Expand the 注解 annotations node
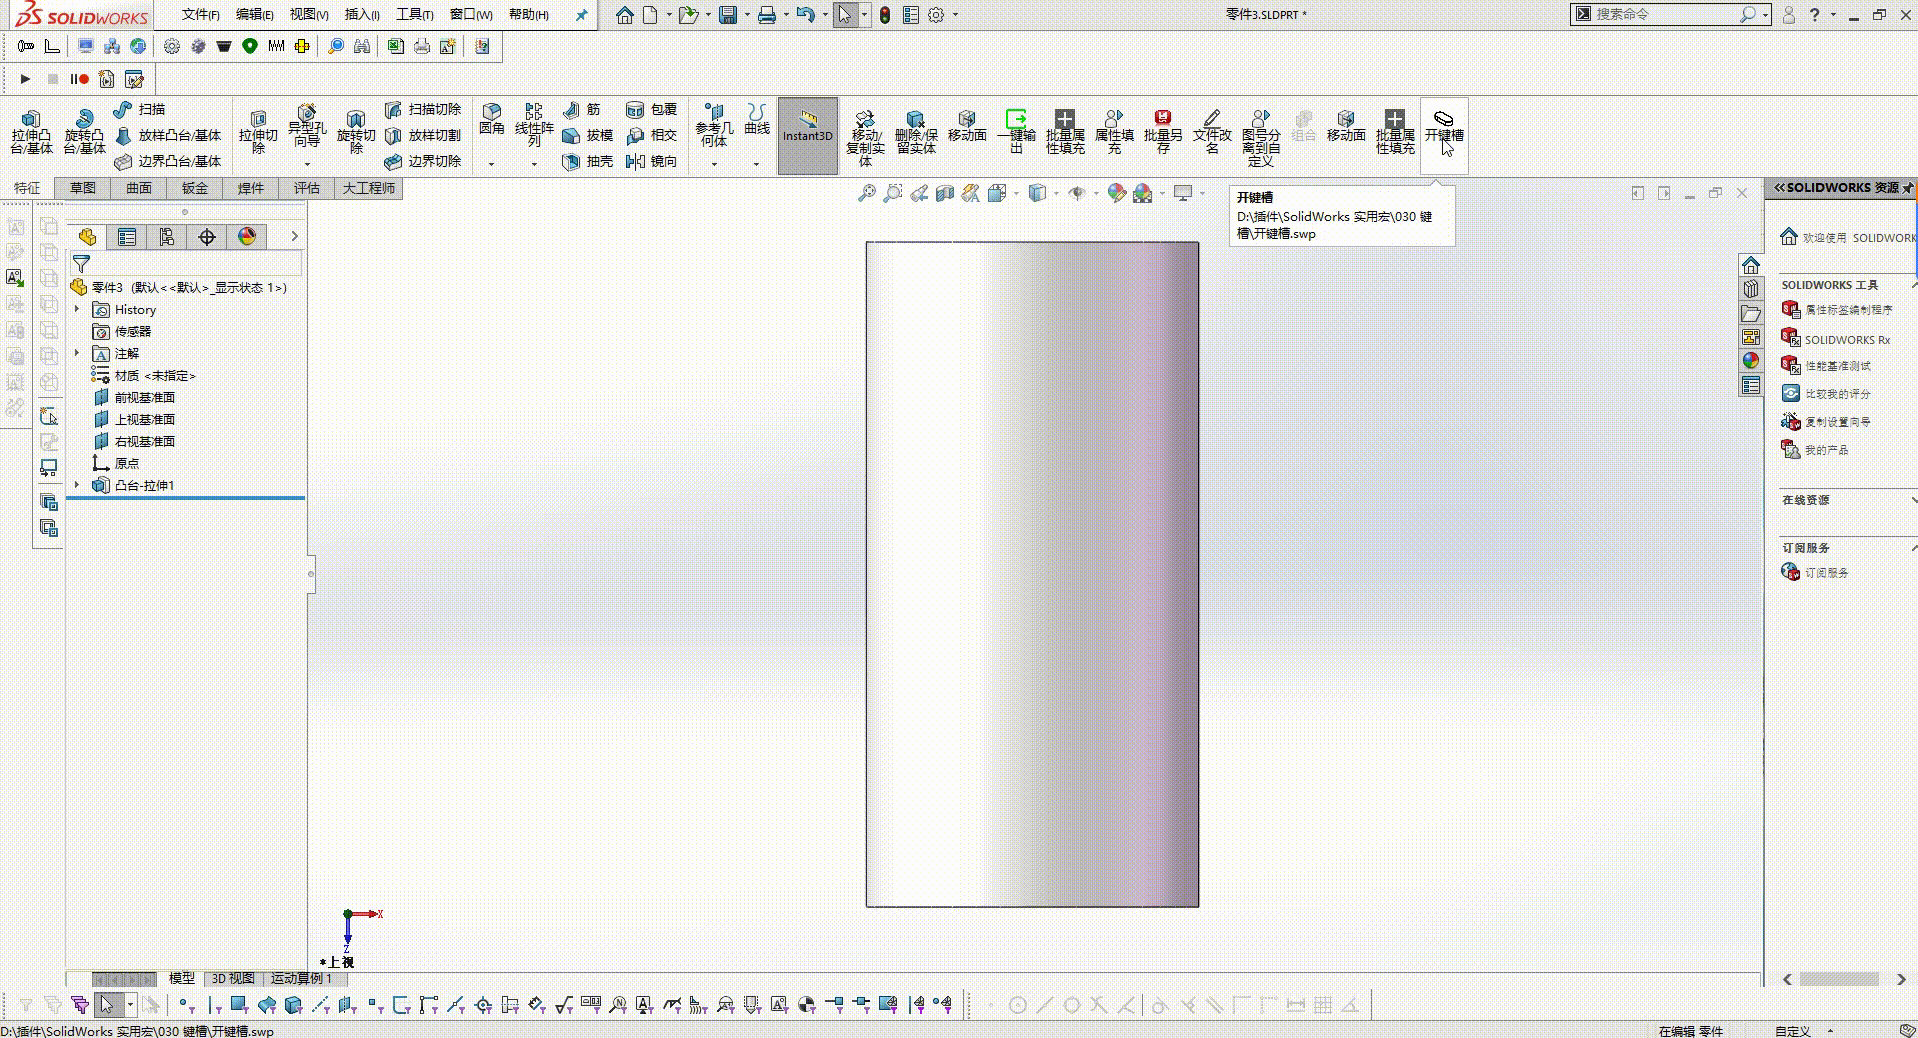 coord(77,353)
